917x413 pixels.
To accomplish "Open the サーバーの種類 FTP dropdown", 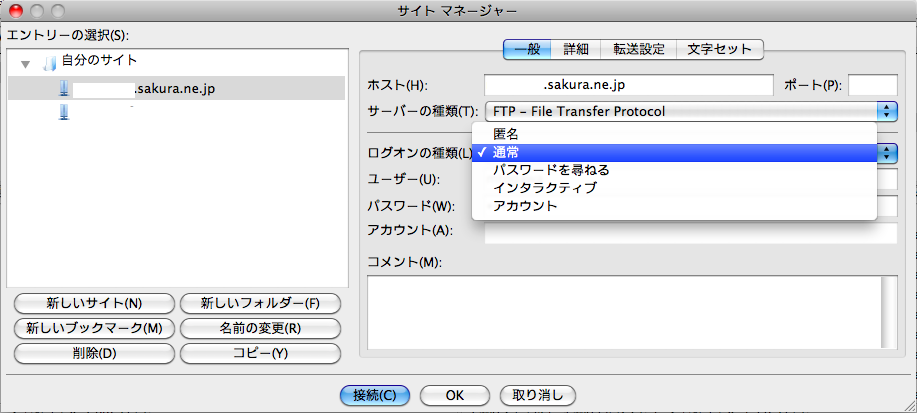I will (x=690, y=111).
